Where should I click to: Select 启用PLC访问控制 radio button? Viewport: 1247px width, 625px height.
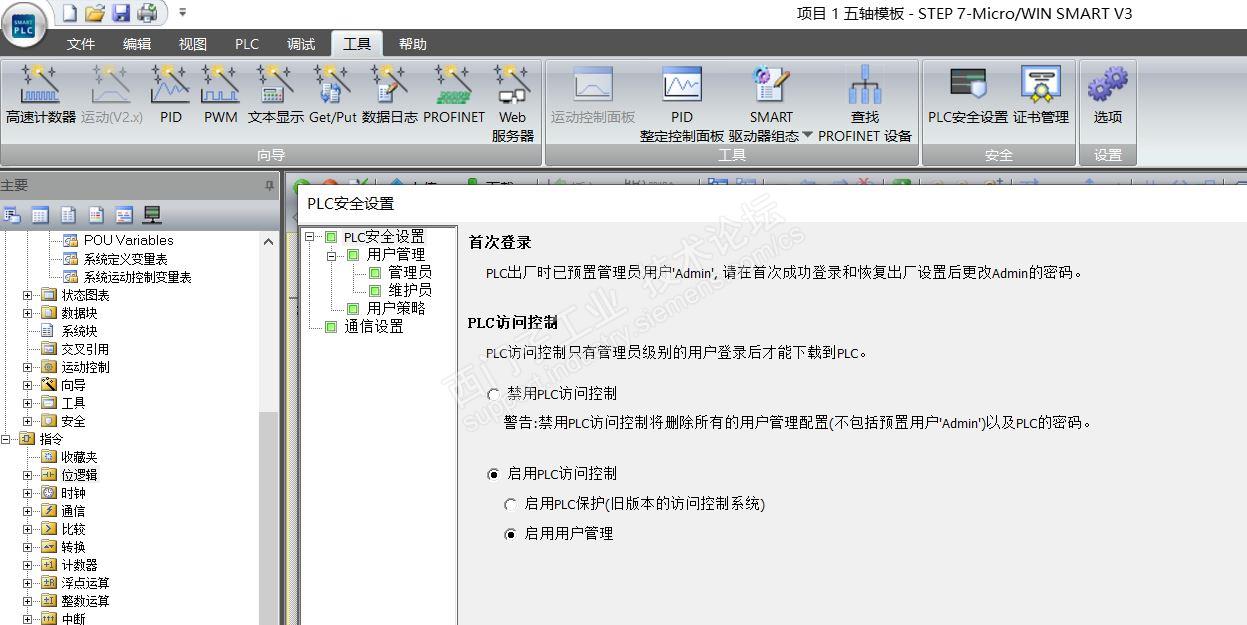tap(493, 474)
